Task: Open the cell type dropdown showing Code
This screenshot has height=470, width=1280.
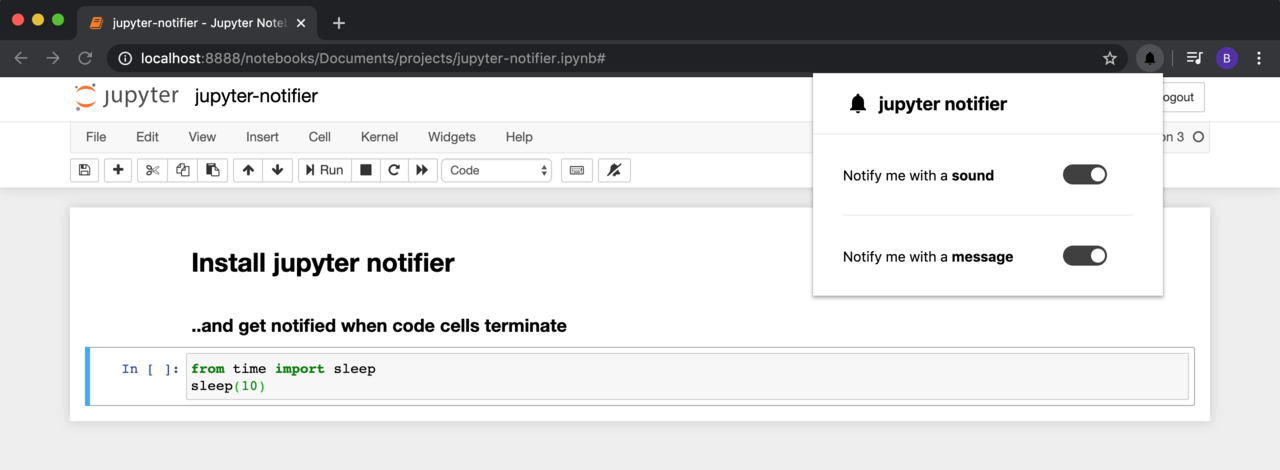Action: (497, 170)
